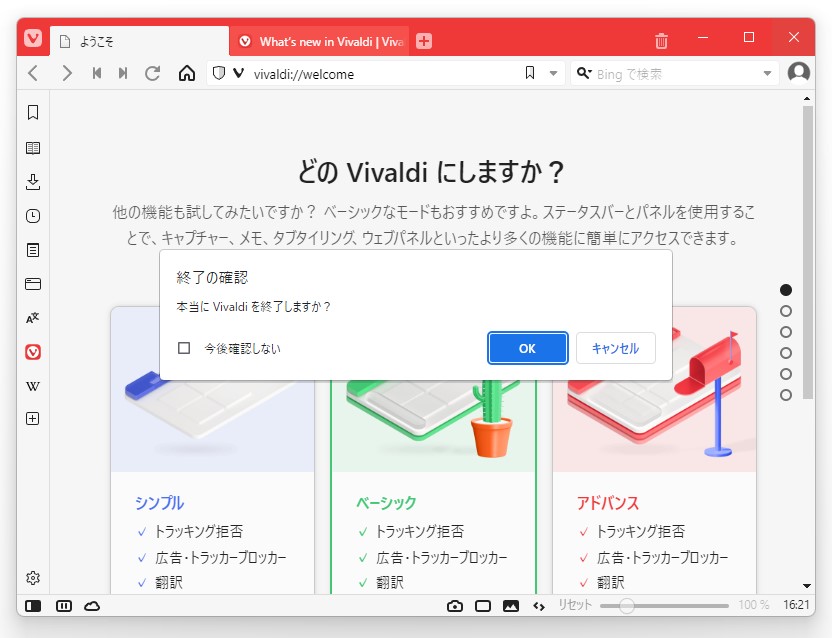
Task: Open the History panel
Action: tap(32, 217)
